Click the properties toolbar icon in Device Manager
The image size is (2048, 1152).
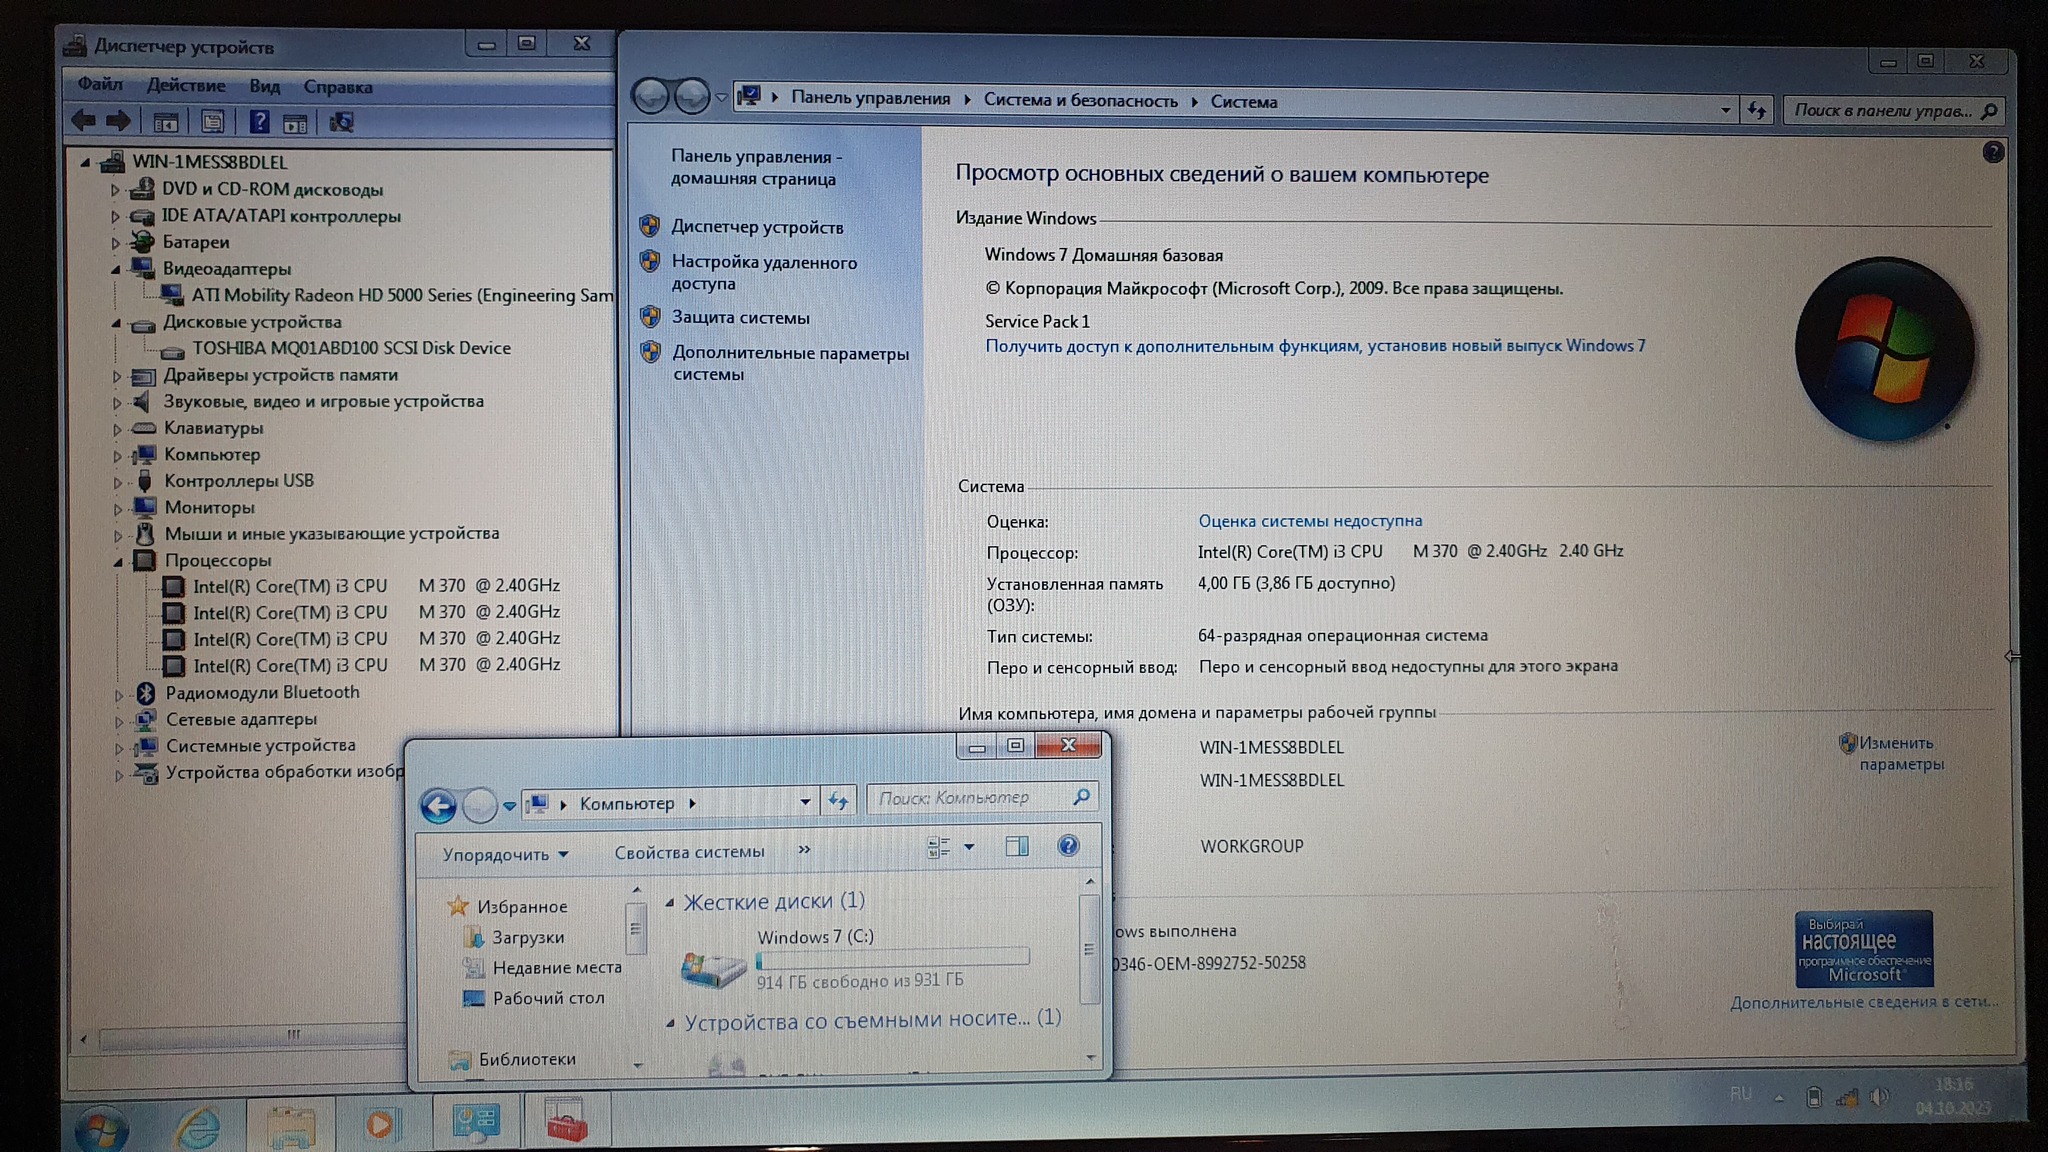(x=212, y=122)
